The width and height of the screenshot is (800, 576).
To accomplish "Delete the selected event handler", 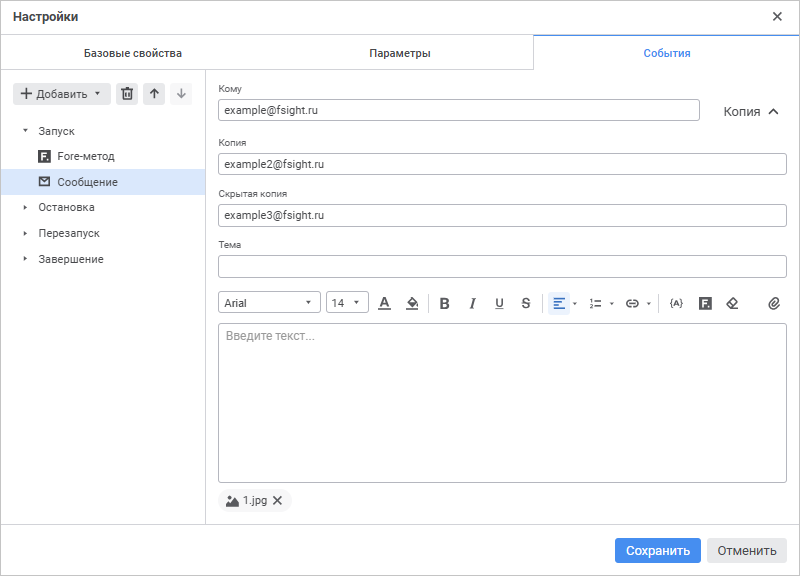I will pyautogui.click(x=127, y=94).
